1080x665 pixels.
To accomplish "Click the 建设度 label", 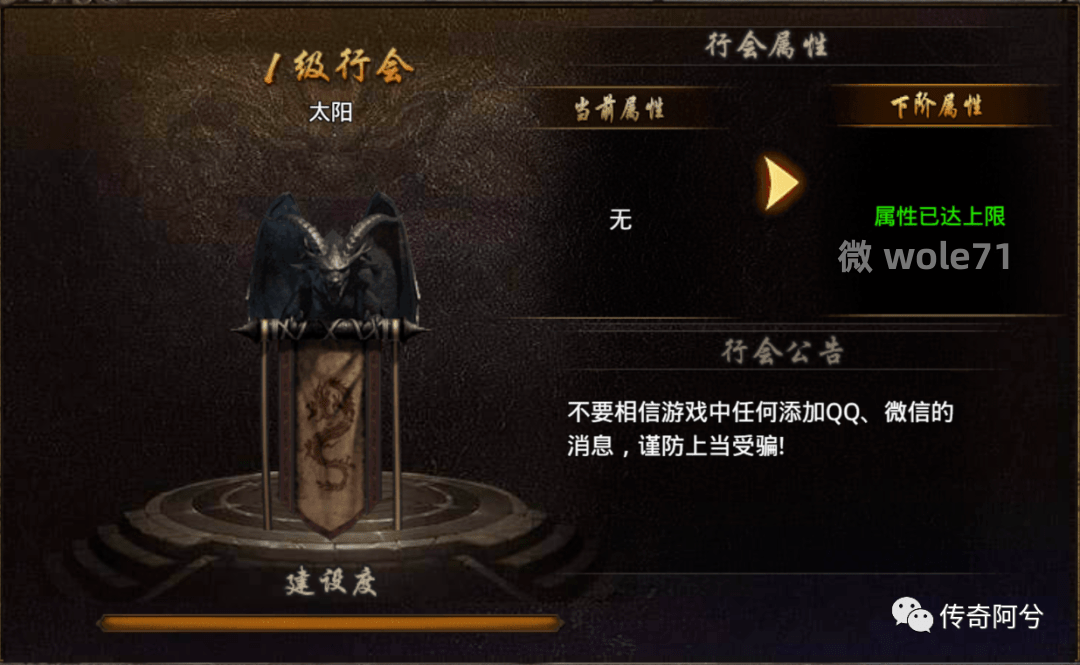I will (331, 583).
